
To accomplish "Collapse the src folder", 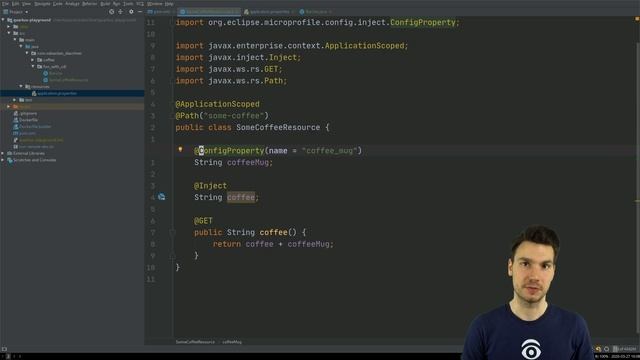I will point(9,33).
